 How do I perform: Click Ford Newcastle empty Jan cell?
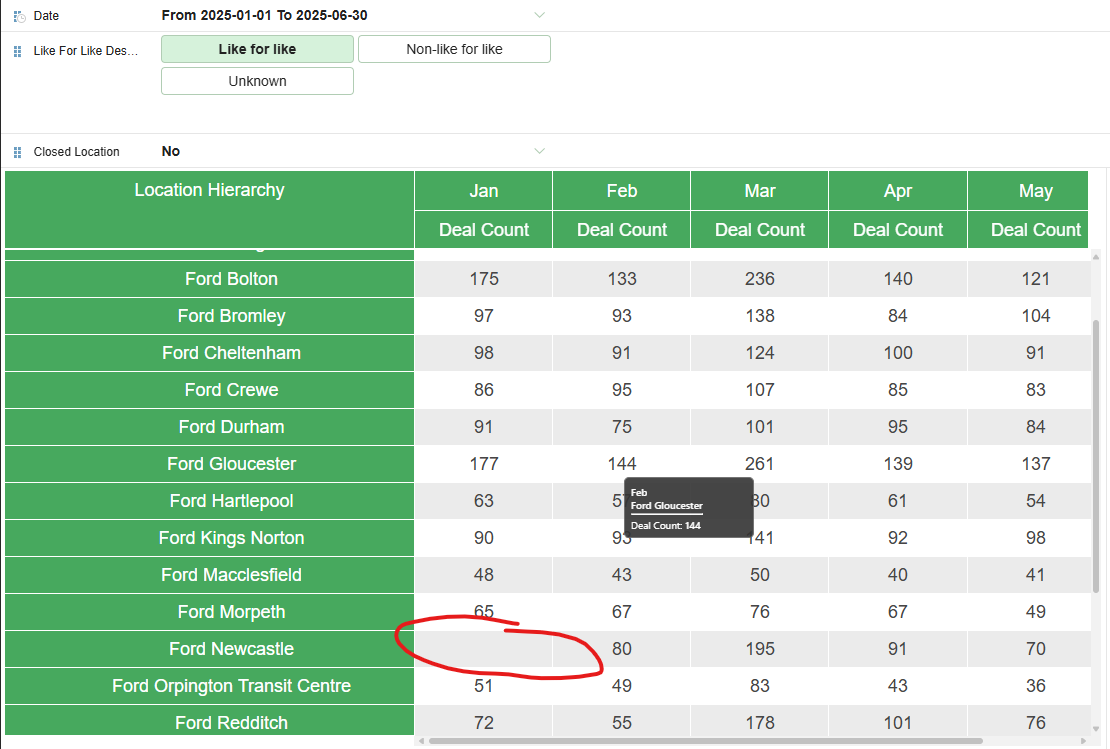pos(484,648)
